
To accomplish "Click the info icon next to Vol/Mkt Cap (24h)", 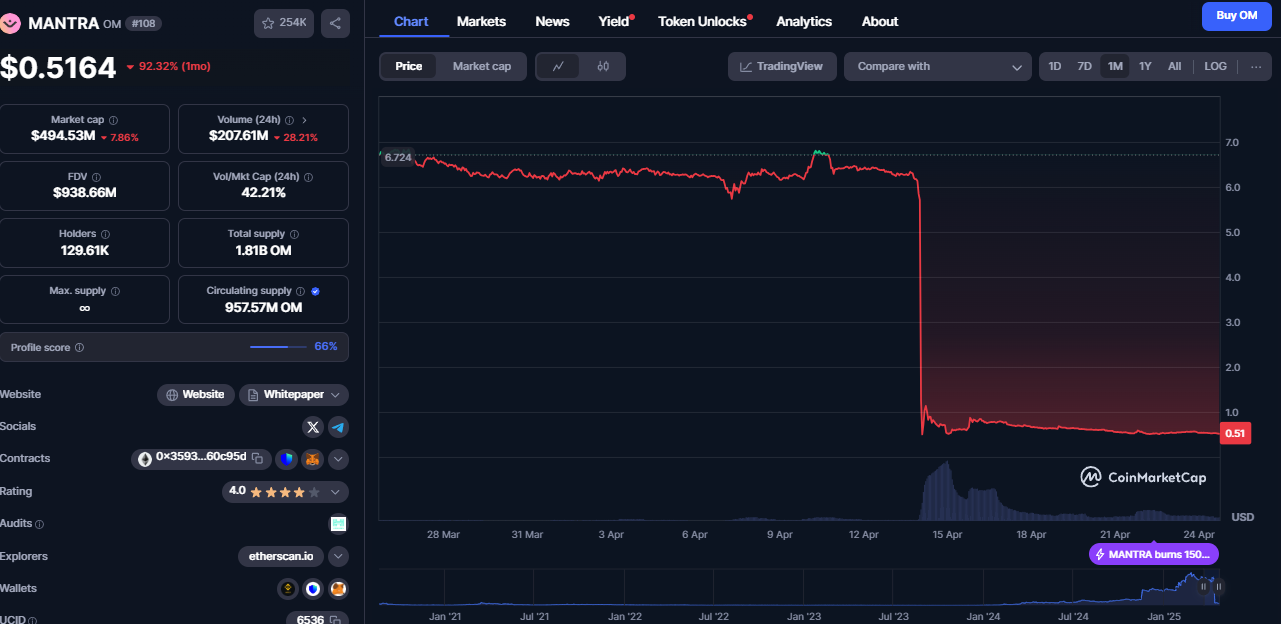I will [x=308, y=177].
